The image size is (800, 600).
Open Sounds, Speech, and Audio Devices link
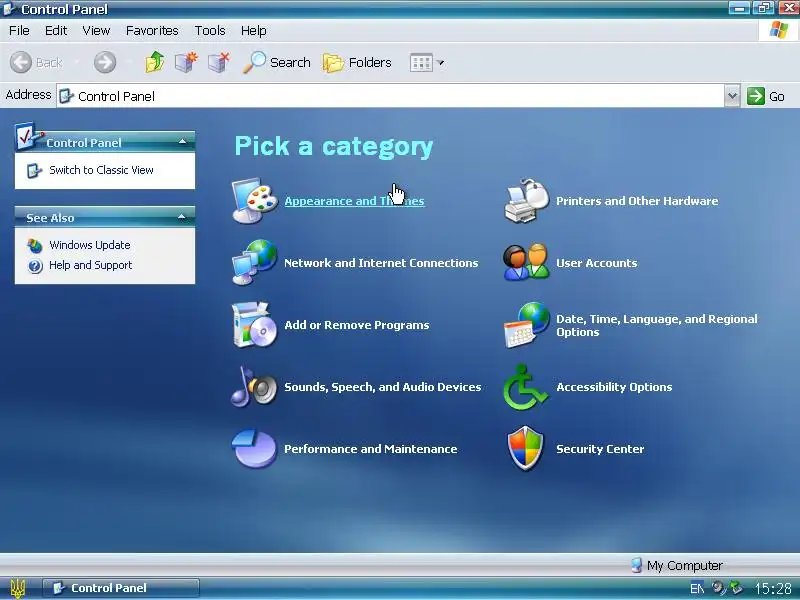coord(383,387)
